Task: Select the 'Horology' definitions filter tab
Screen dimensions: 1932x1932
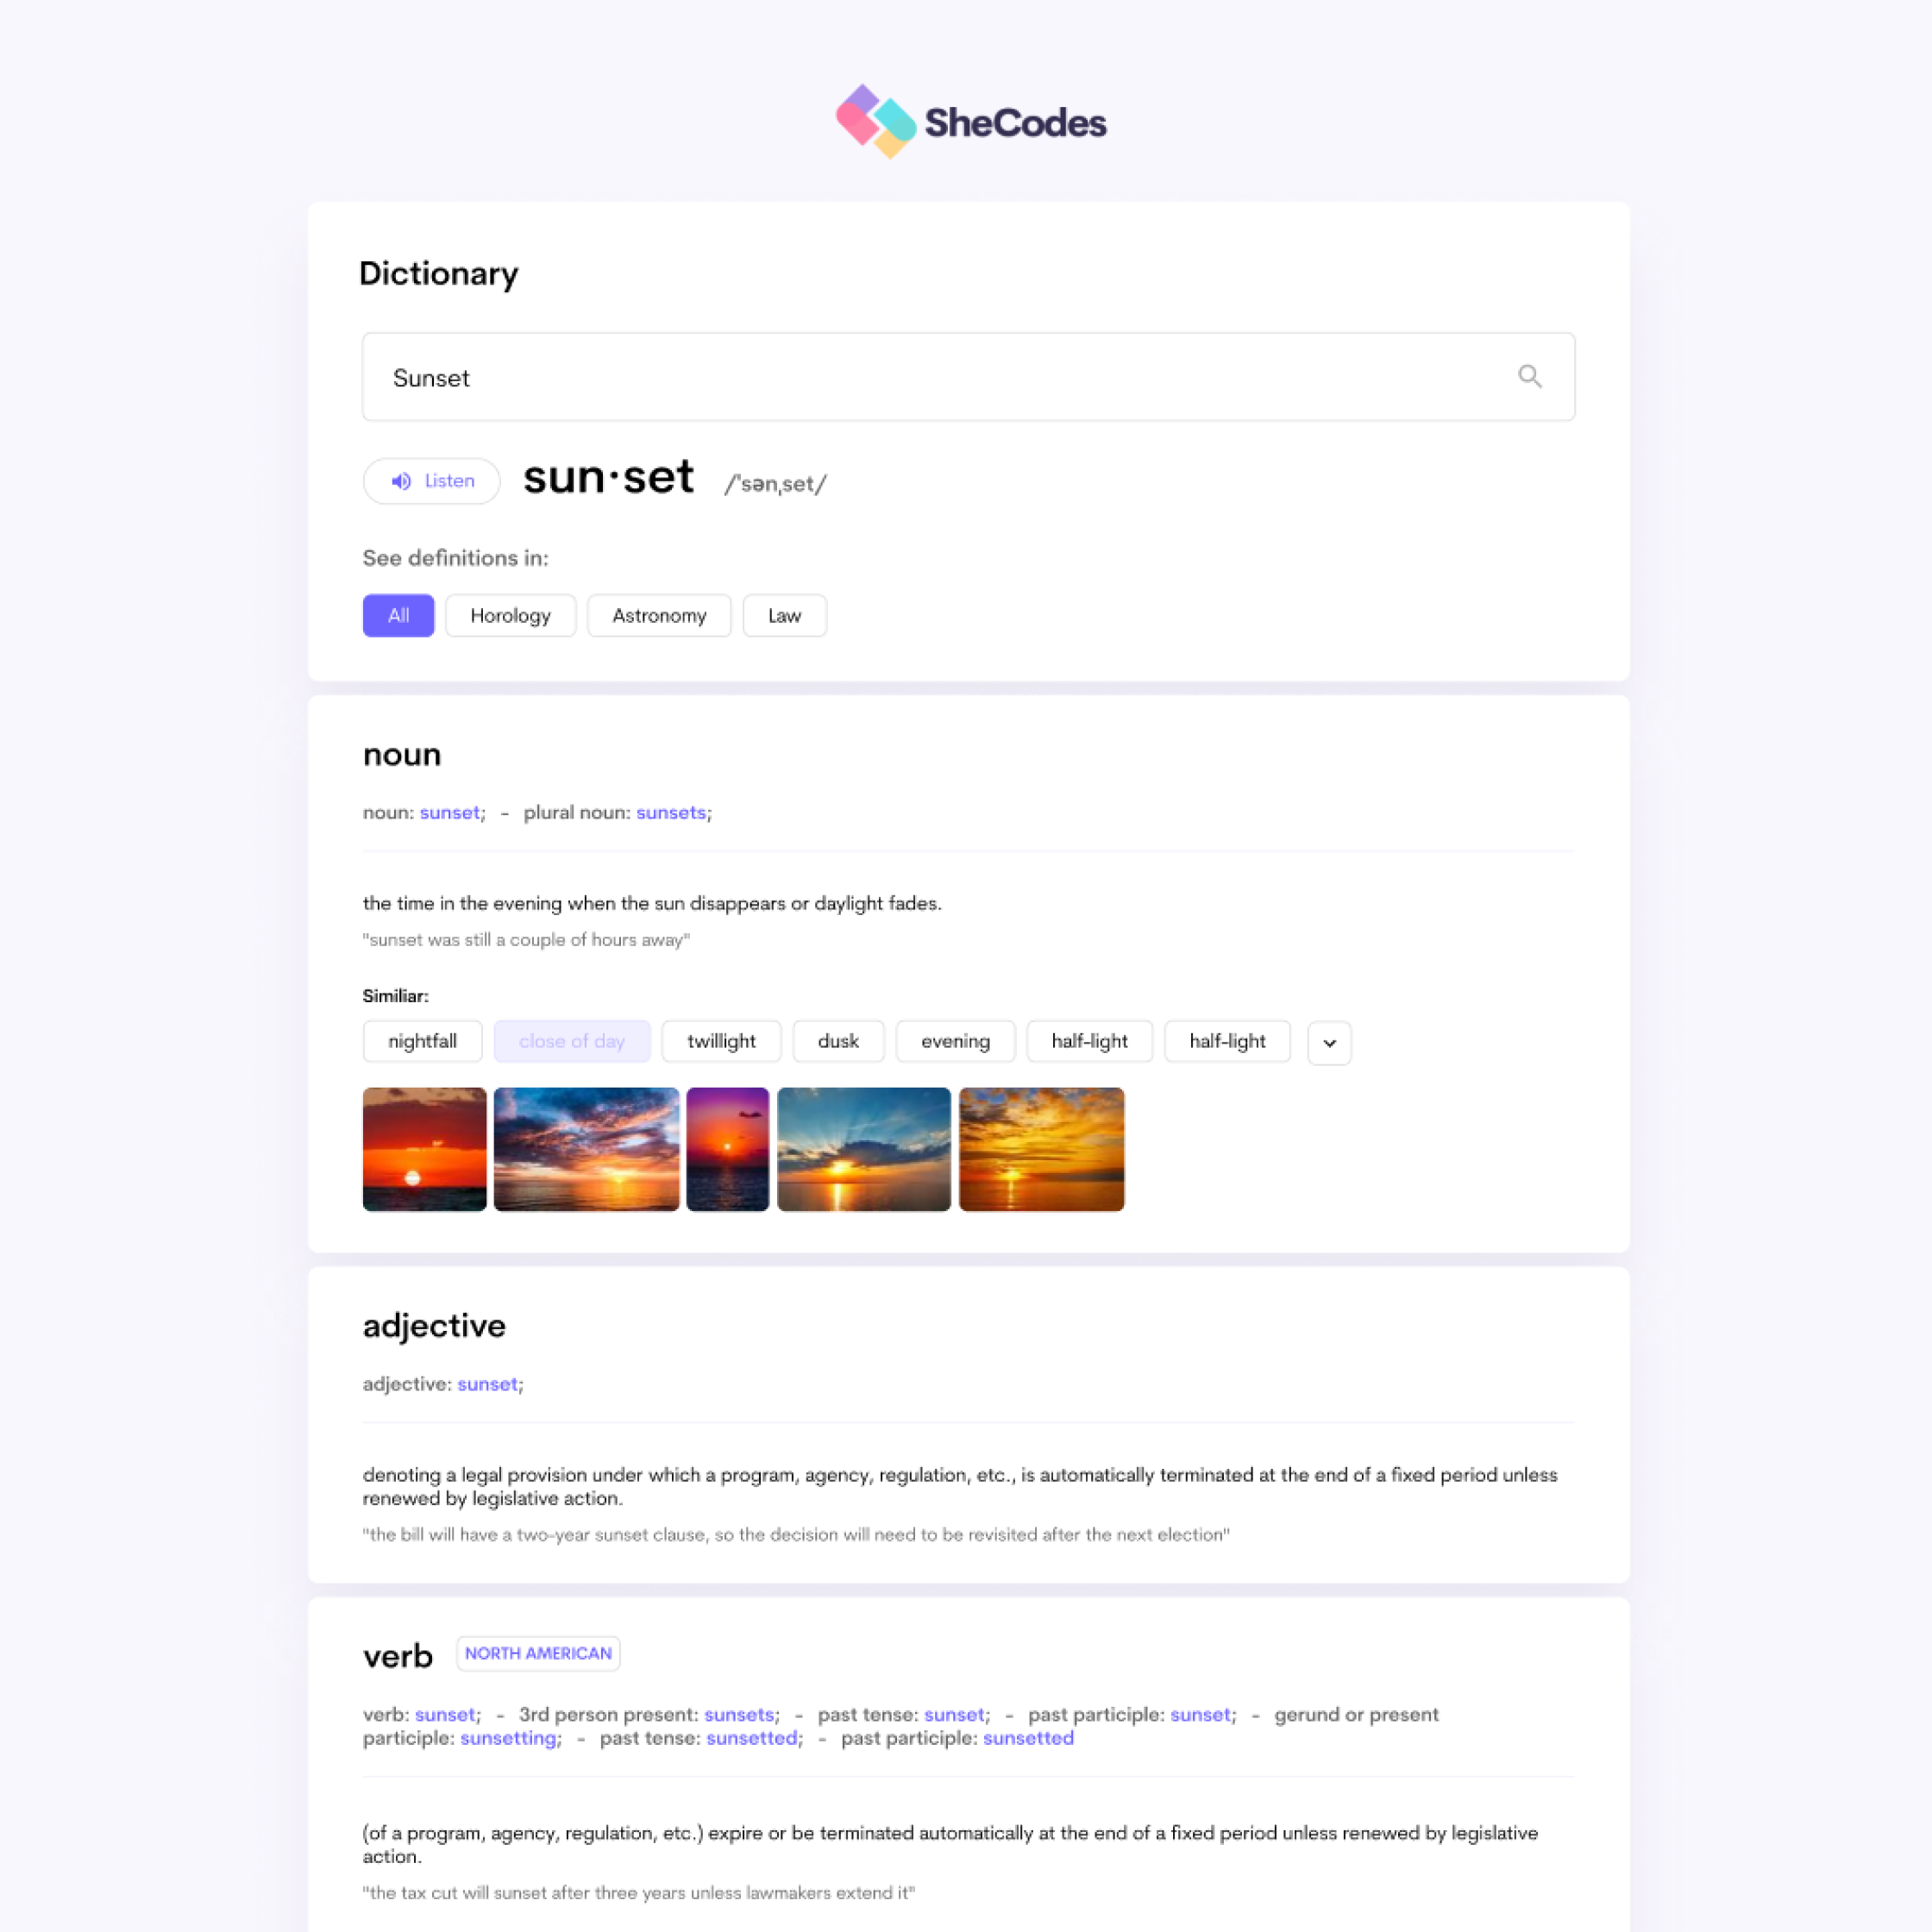Action: pyautogui.click(x=513, y=614)
